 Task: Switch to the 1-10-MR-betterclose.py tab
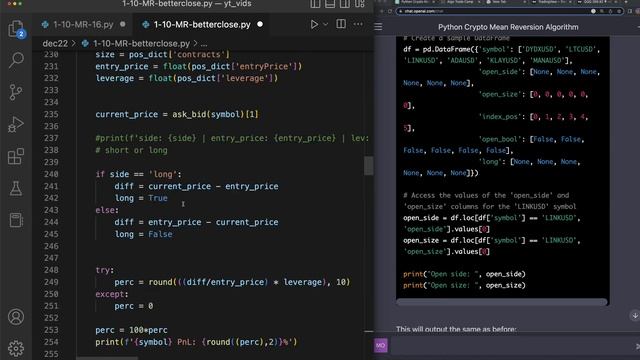point(202,24)
